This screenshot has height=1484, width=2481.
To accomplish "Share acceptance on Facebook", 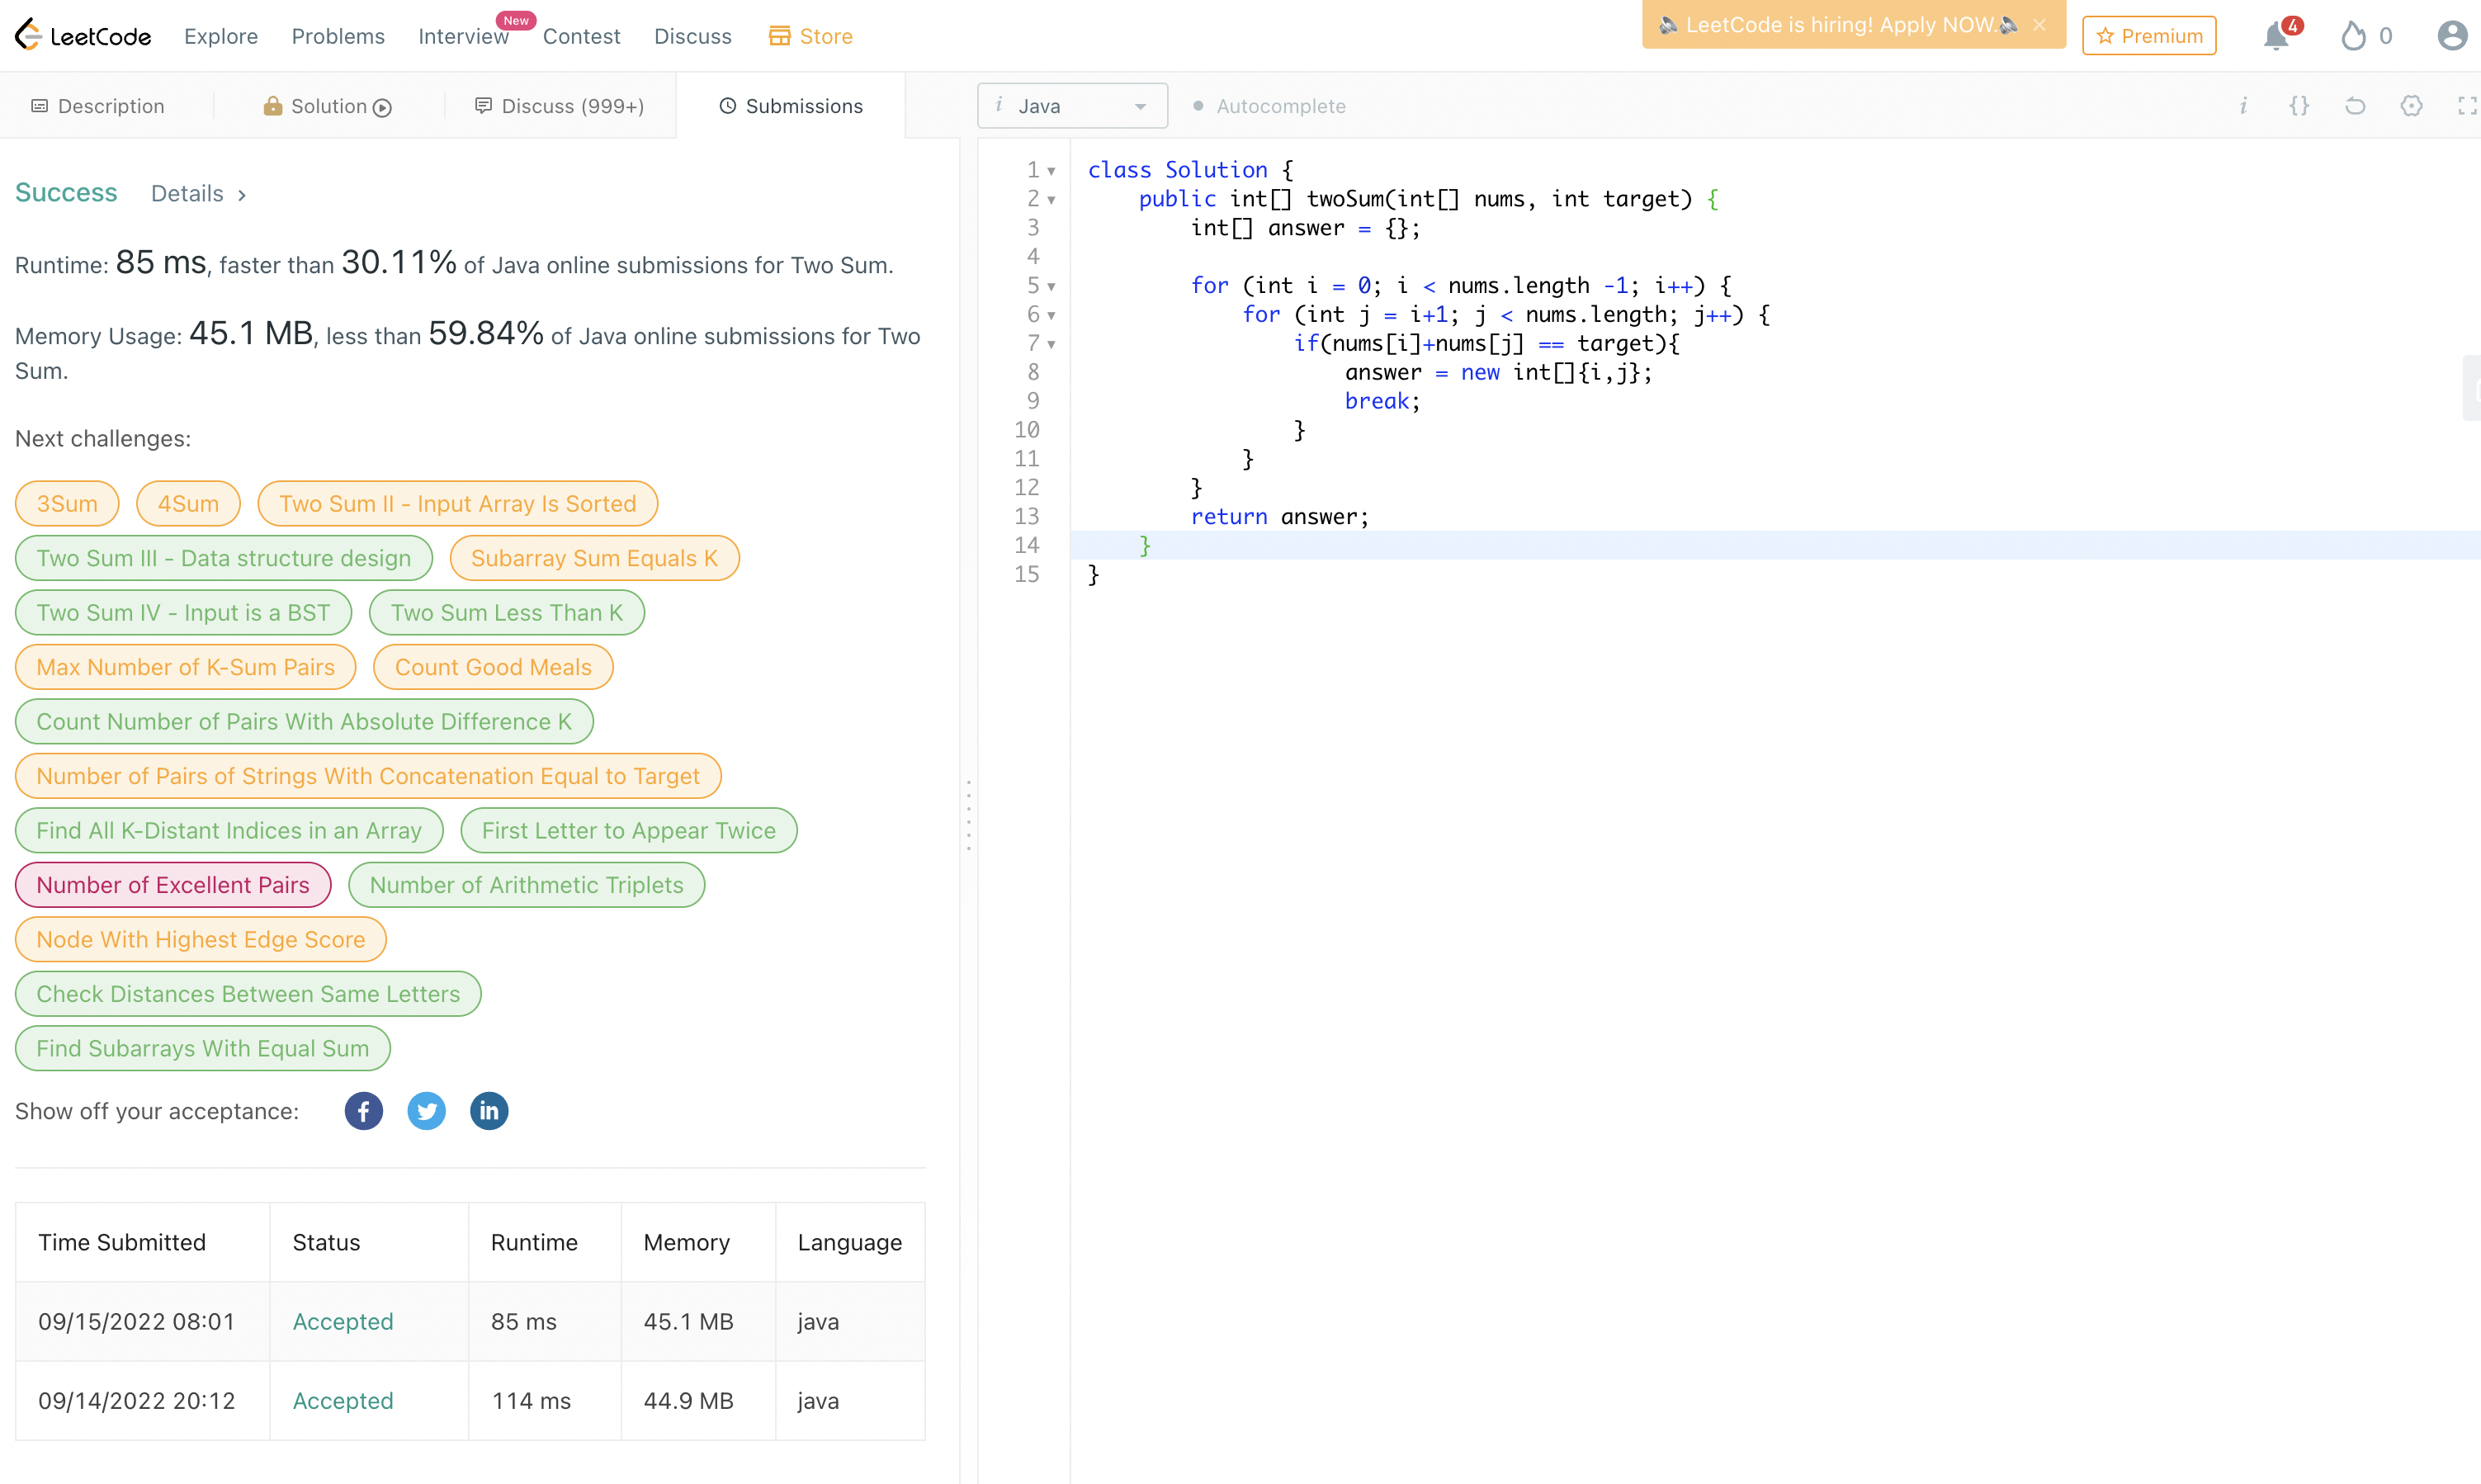I will [x=363, y=1111].
